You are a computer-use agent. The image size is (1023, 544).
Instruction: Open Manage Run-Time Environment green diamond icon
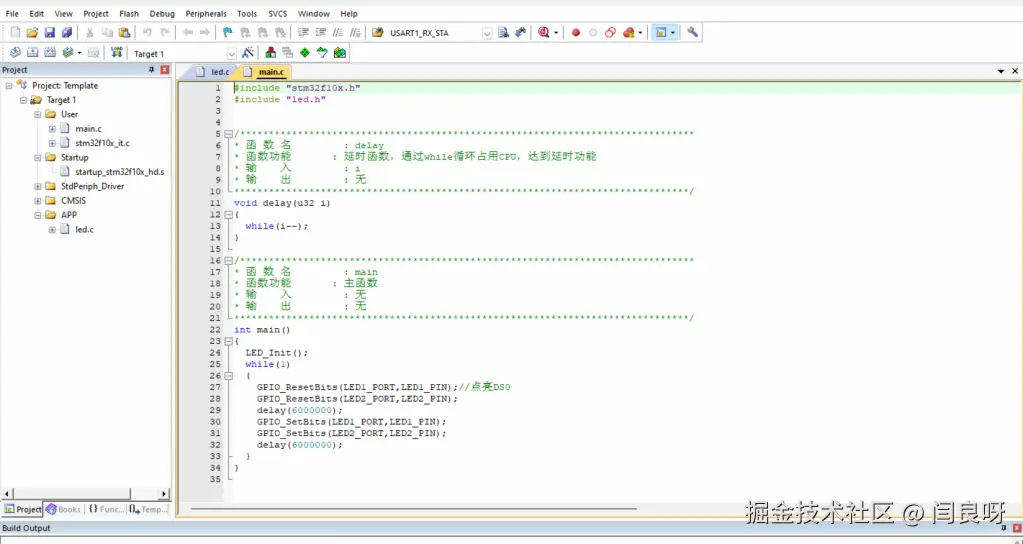(305, 53)
